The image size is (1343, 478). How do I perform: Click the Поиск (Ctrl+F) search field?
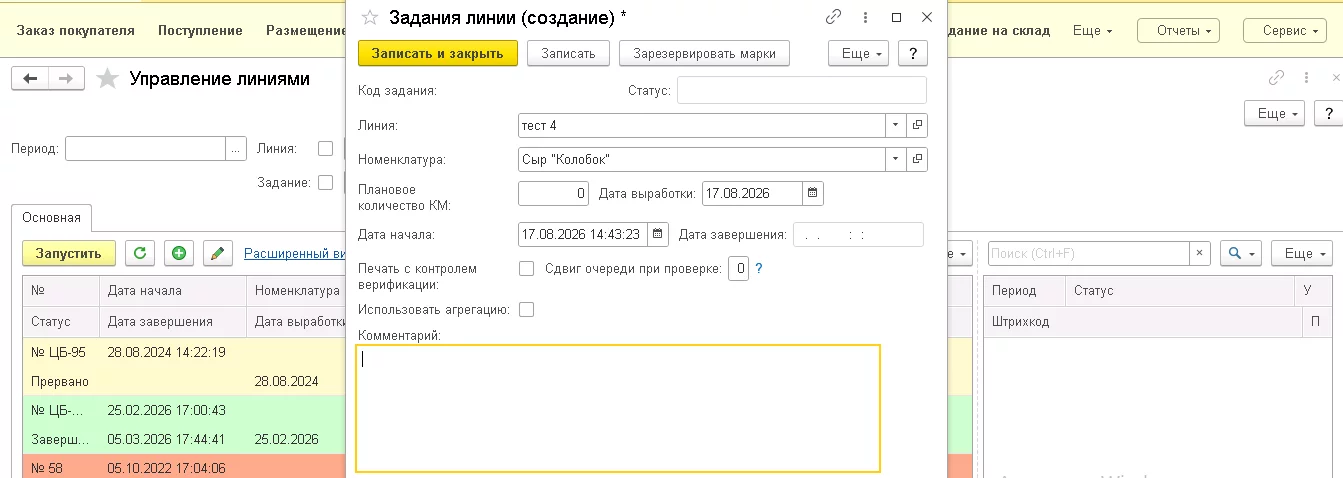click(x=1088, y=253)
